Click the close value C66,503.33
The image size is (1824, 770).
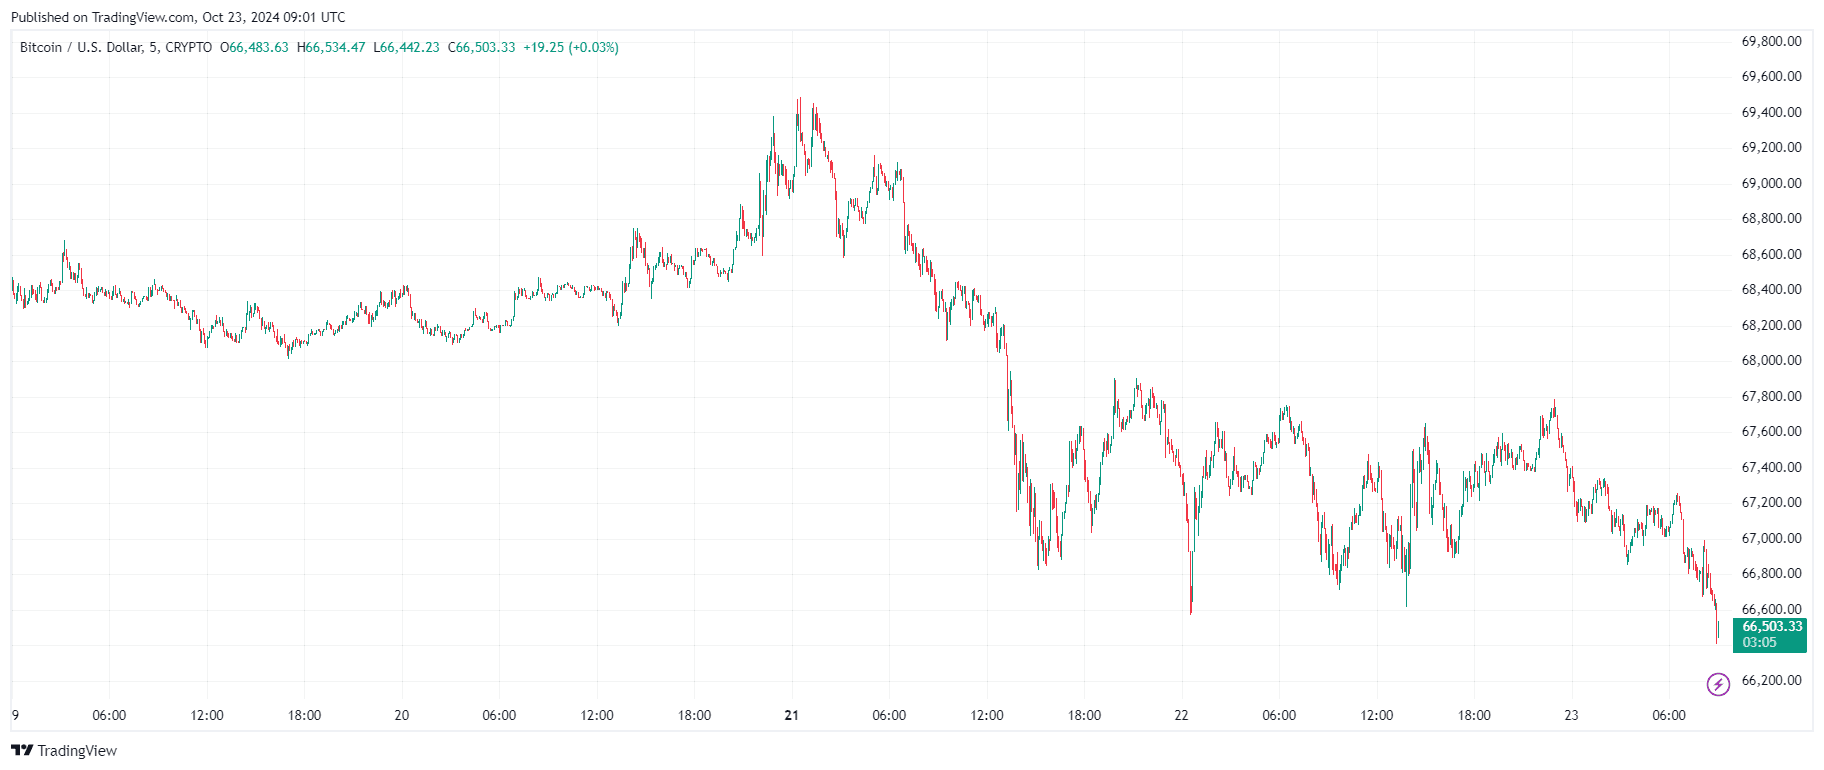coord(482,47)
